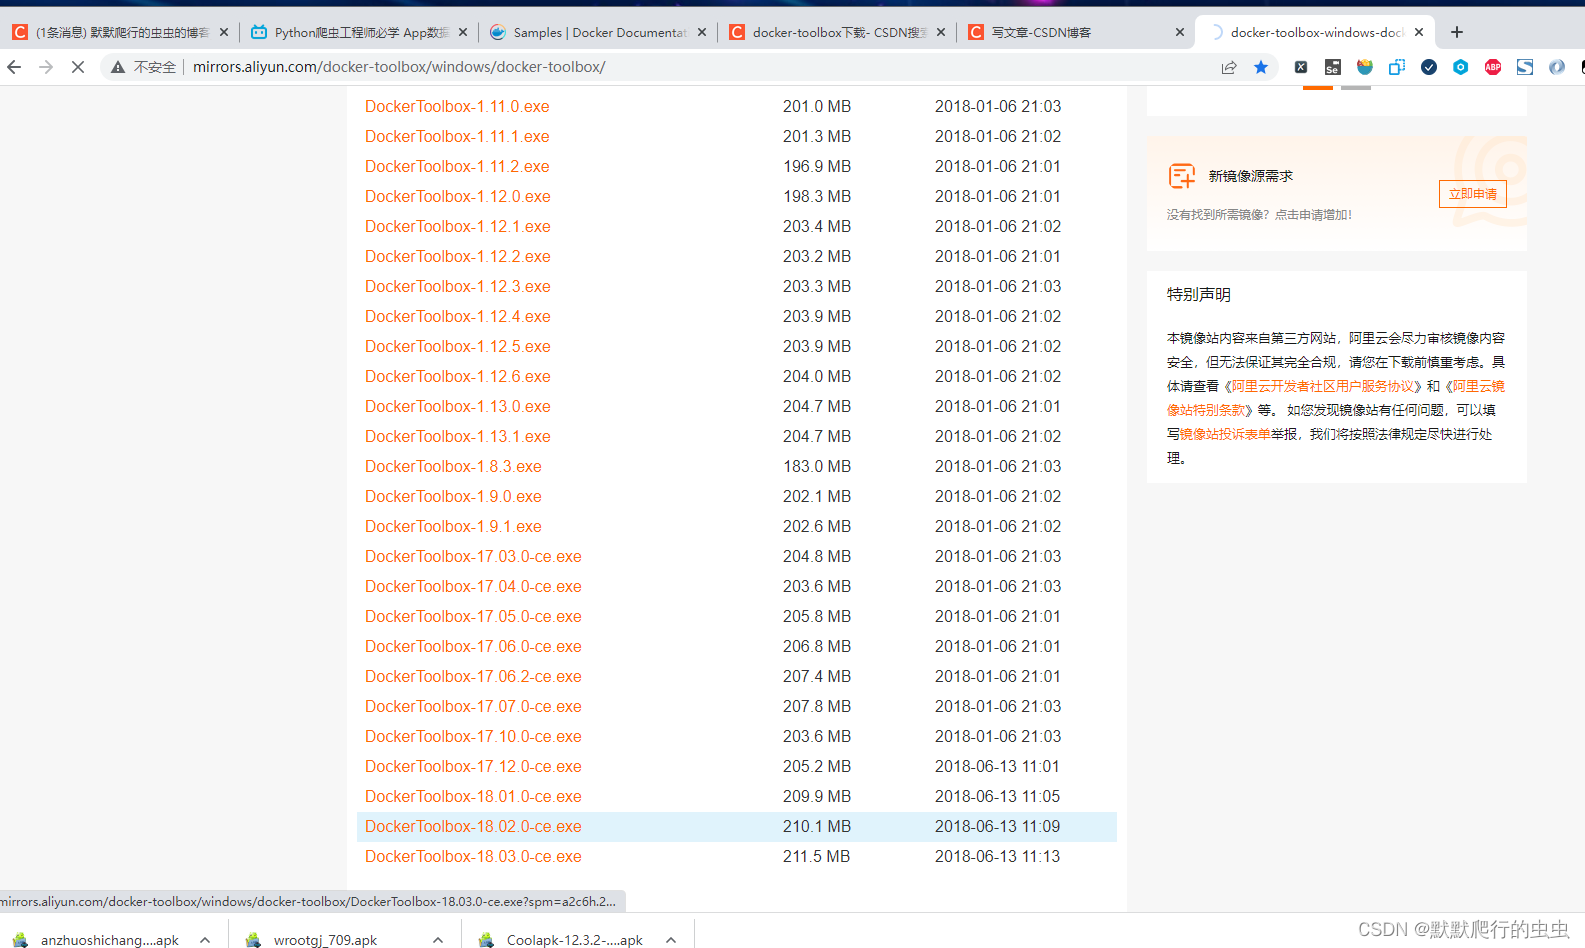
Task: Download DockerToolbox-17.05.0-ce.exe
Action: coord(473,616)
